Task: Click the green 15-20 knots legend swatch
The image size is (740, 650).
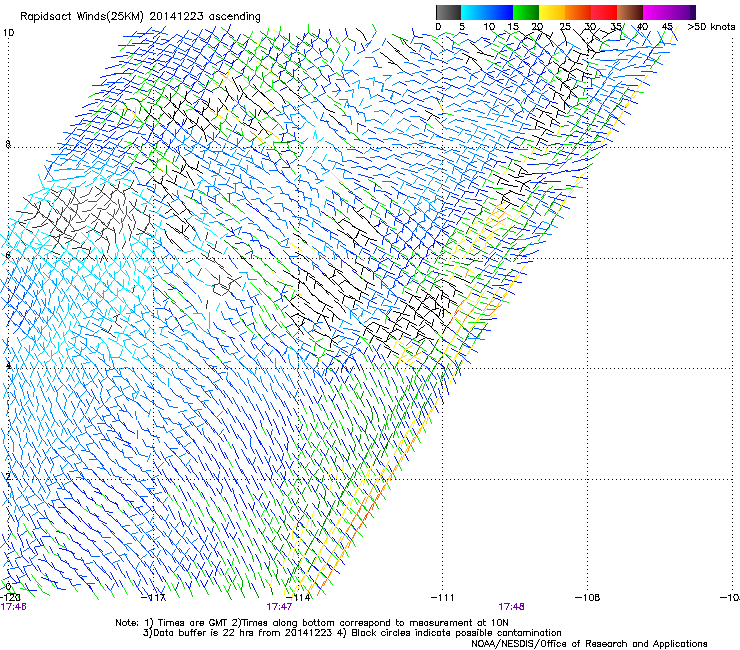Action: point(526,12)
